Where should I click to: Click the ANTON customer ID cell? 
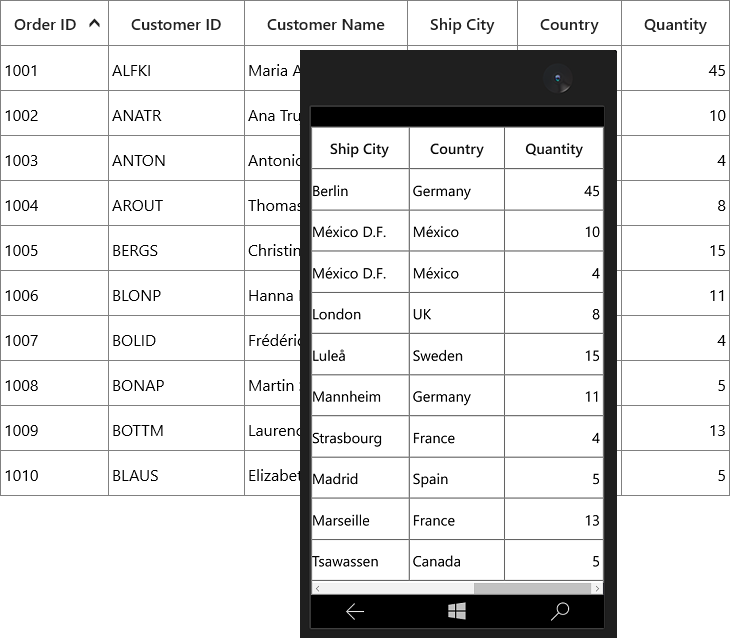[x=176, y=158]
